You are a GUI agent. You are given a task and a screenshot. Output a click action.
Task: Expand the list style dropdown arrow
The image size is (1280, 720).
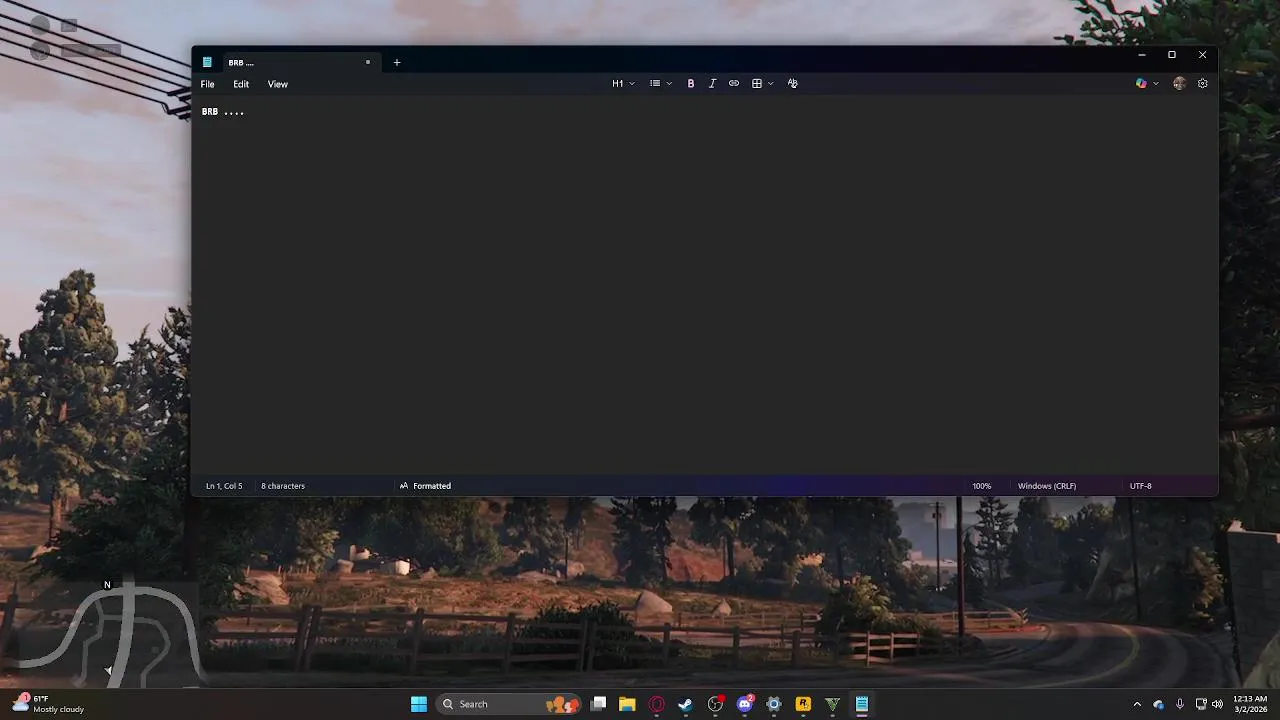coord(669,84)
